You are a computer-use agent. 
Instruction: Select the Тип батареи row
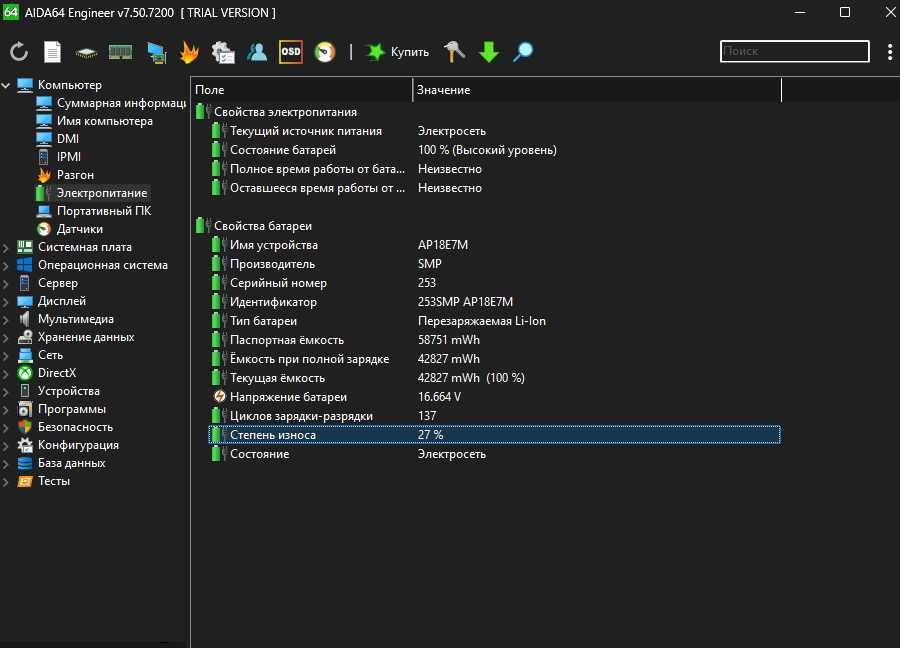click(494, 320)
